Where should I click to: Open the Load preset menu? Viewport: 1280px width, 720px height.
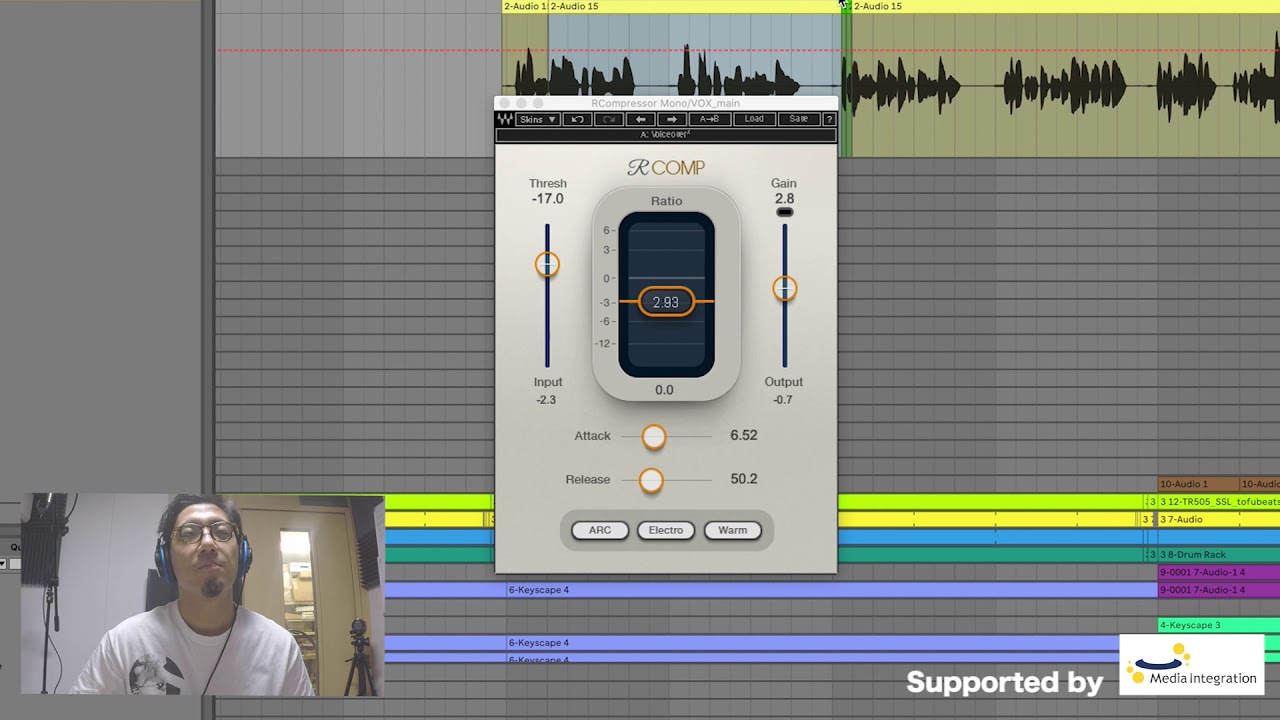(754, 119)
